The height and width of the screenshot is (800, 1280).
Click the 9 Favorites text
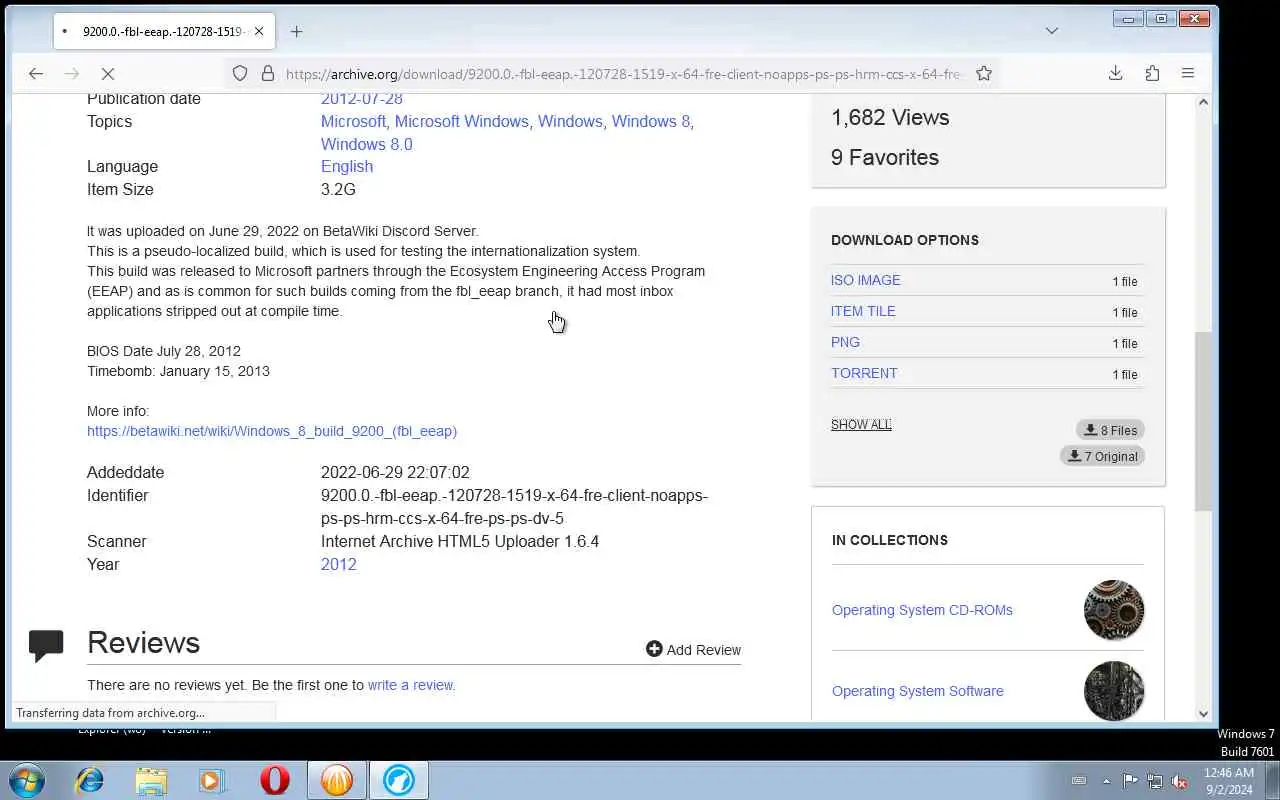pos(885,157)
